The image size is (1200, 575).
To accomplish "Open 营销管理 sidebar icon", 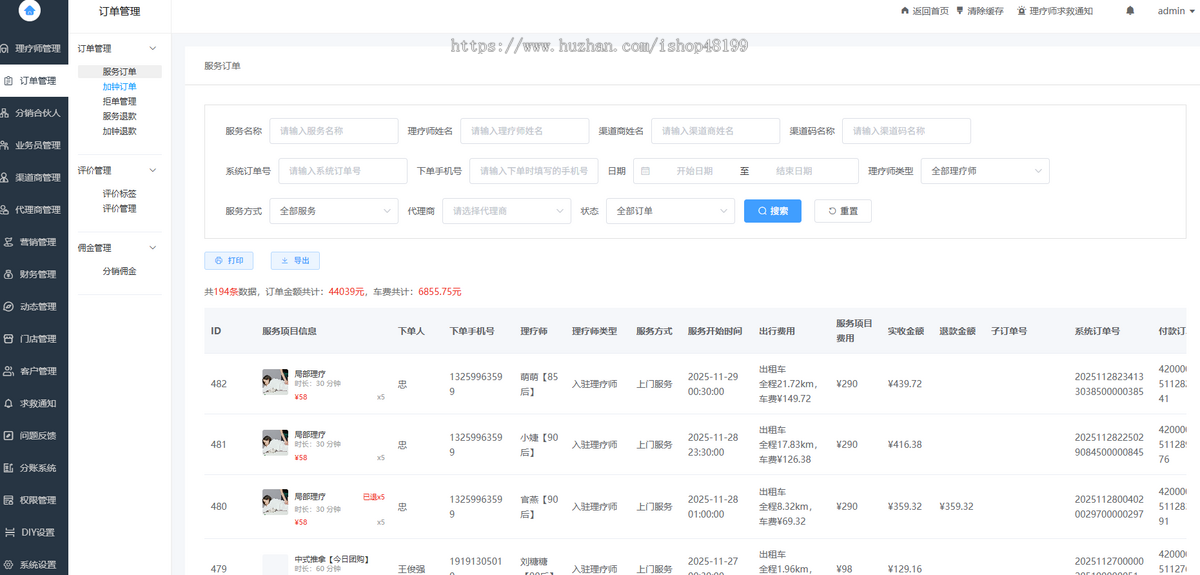I will point(9,242).
